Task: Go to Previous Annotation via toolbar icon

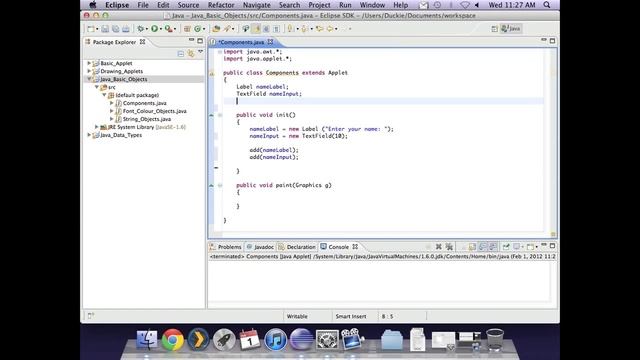Action: click(x=304, y=29)
